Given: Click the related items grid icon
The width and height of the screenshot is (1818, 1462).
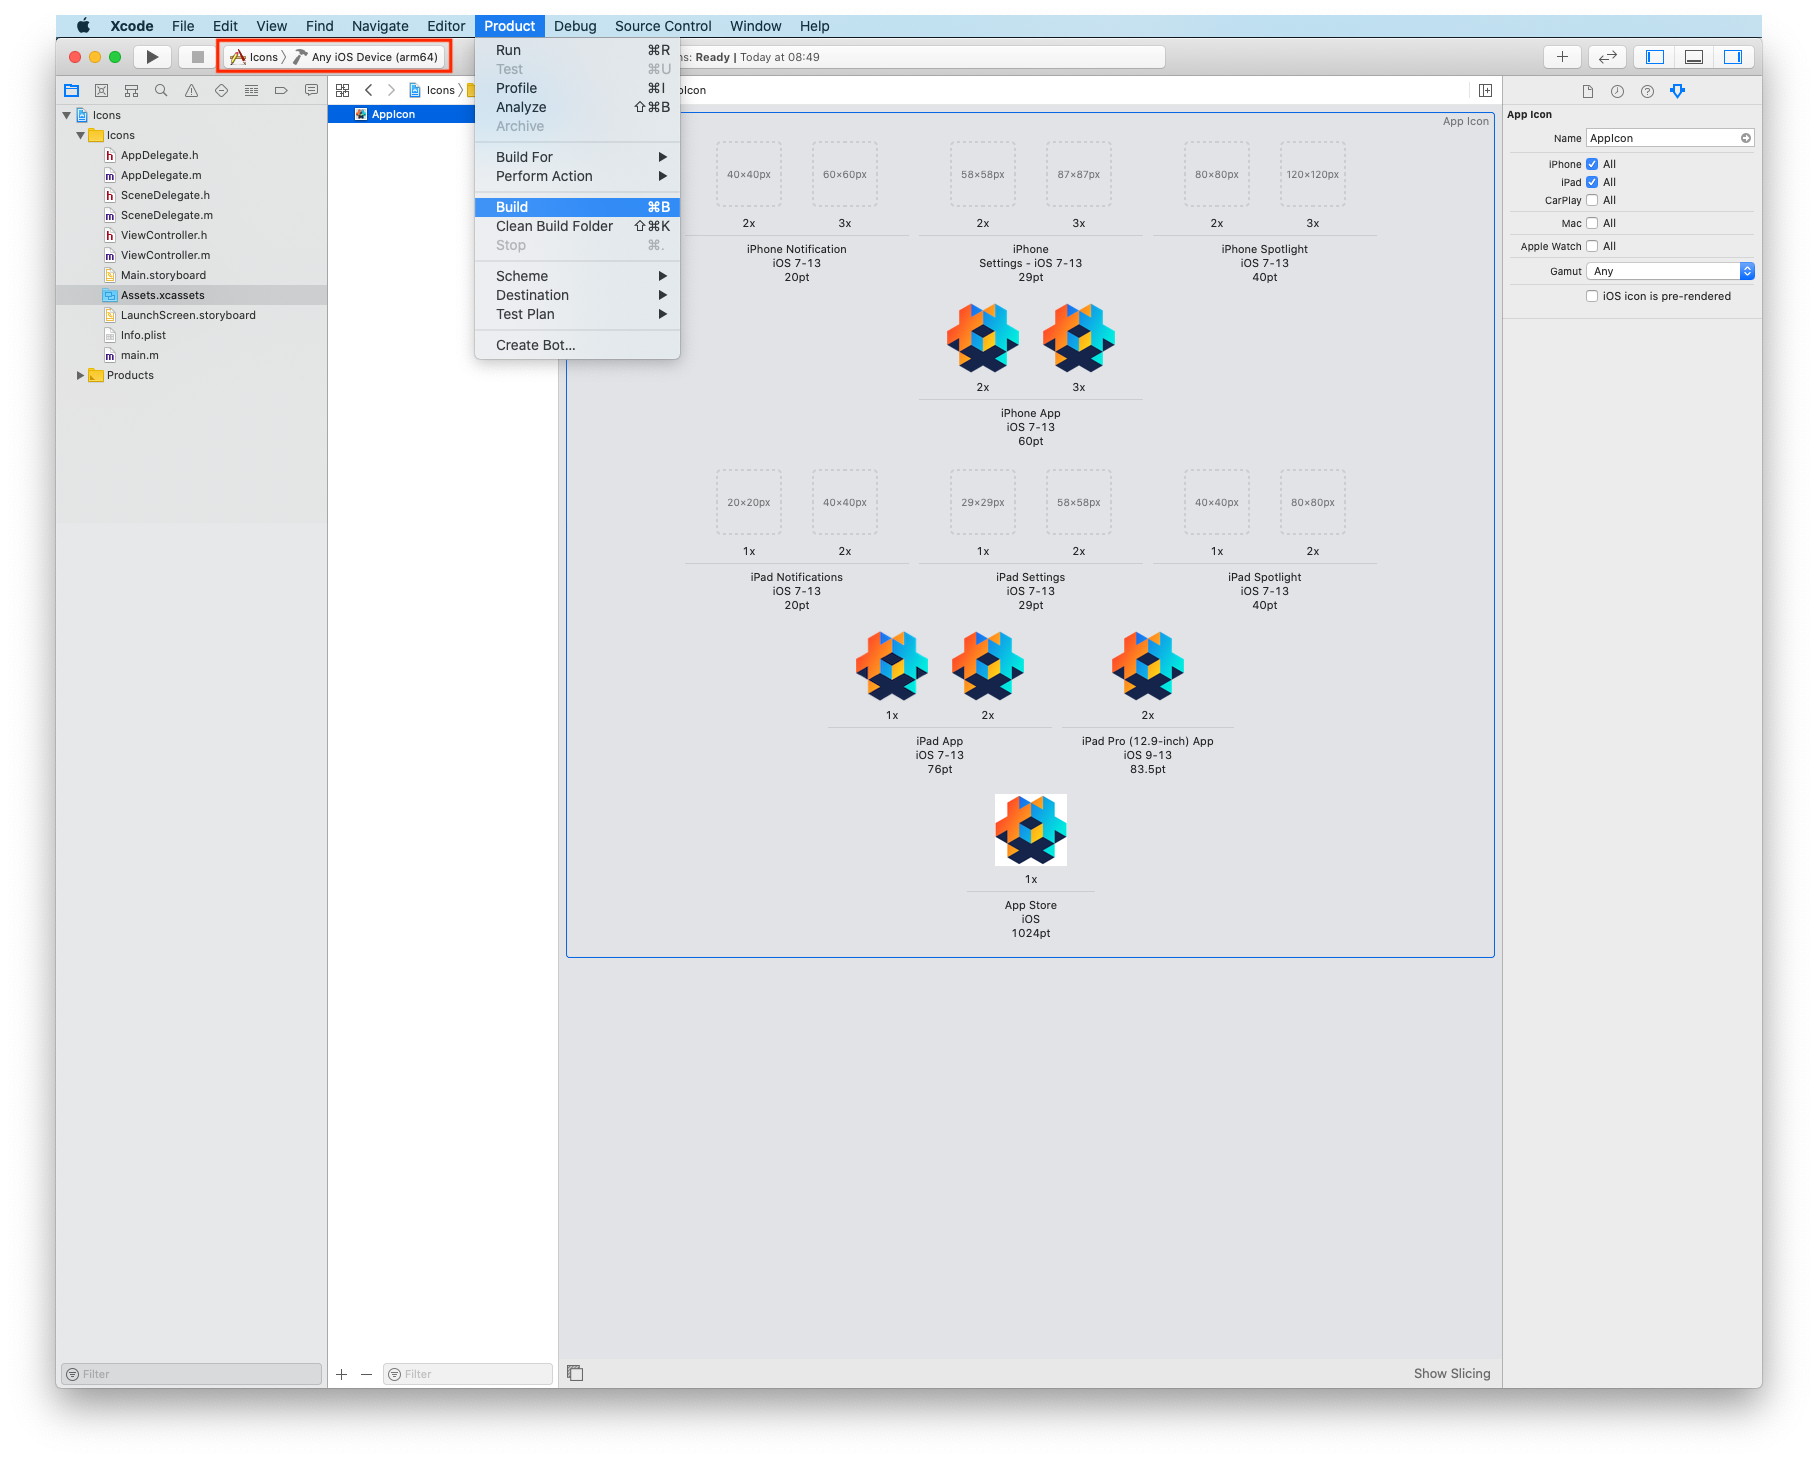Looking at the screenshot, I should point(343,90).
